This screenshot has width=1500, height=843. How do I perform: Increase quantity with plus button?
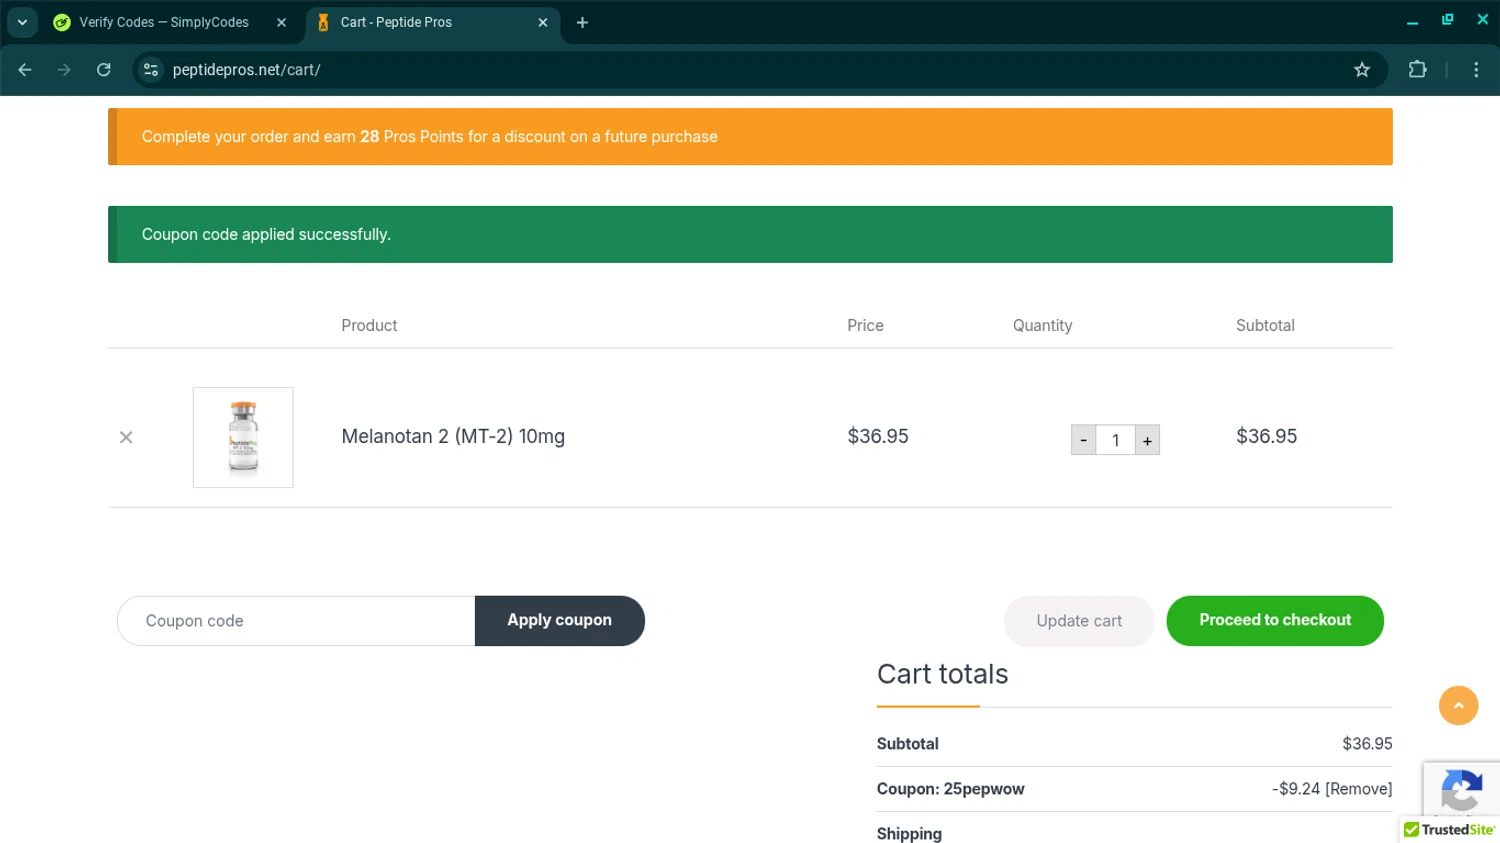click(1147, 440)
